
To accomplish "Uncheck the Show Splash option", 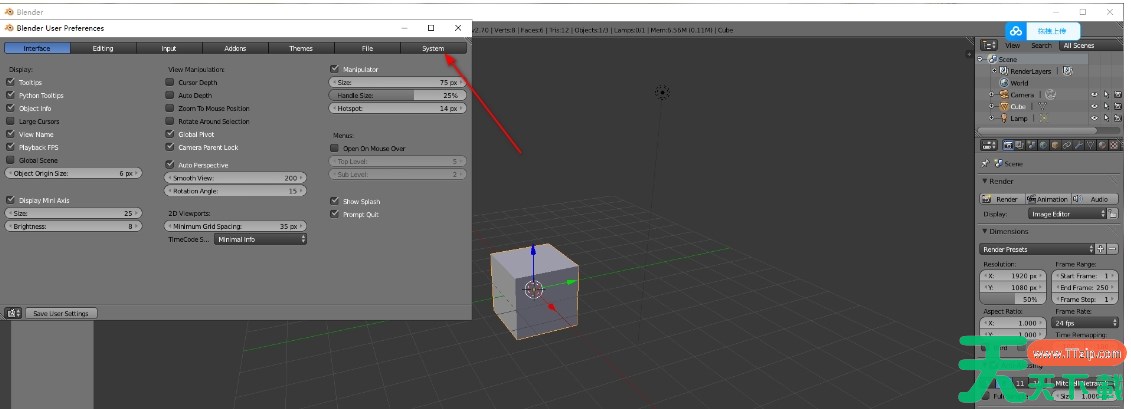I will click(x=335, y=201).
